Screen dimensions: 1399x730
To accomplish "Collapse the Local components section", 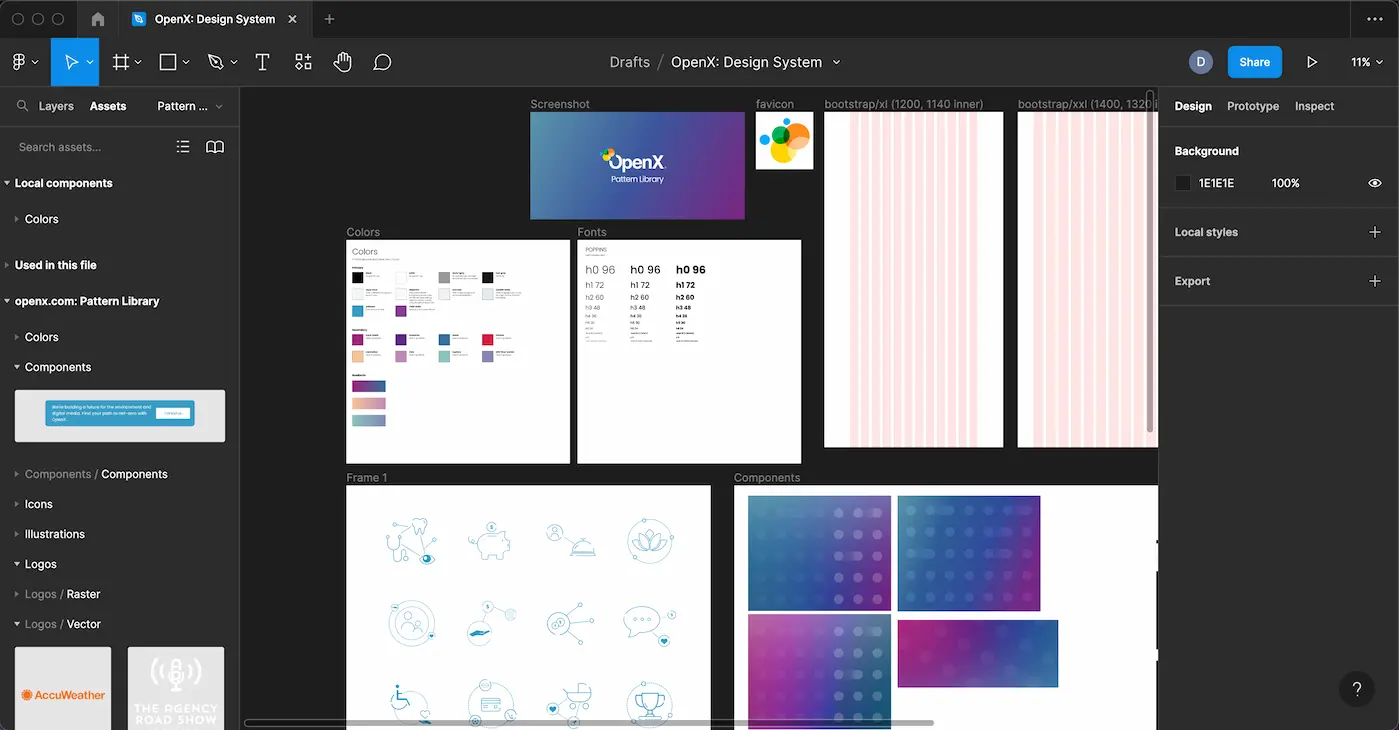I will [7, 183].
